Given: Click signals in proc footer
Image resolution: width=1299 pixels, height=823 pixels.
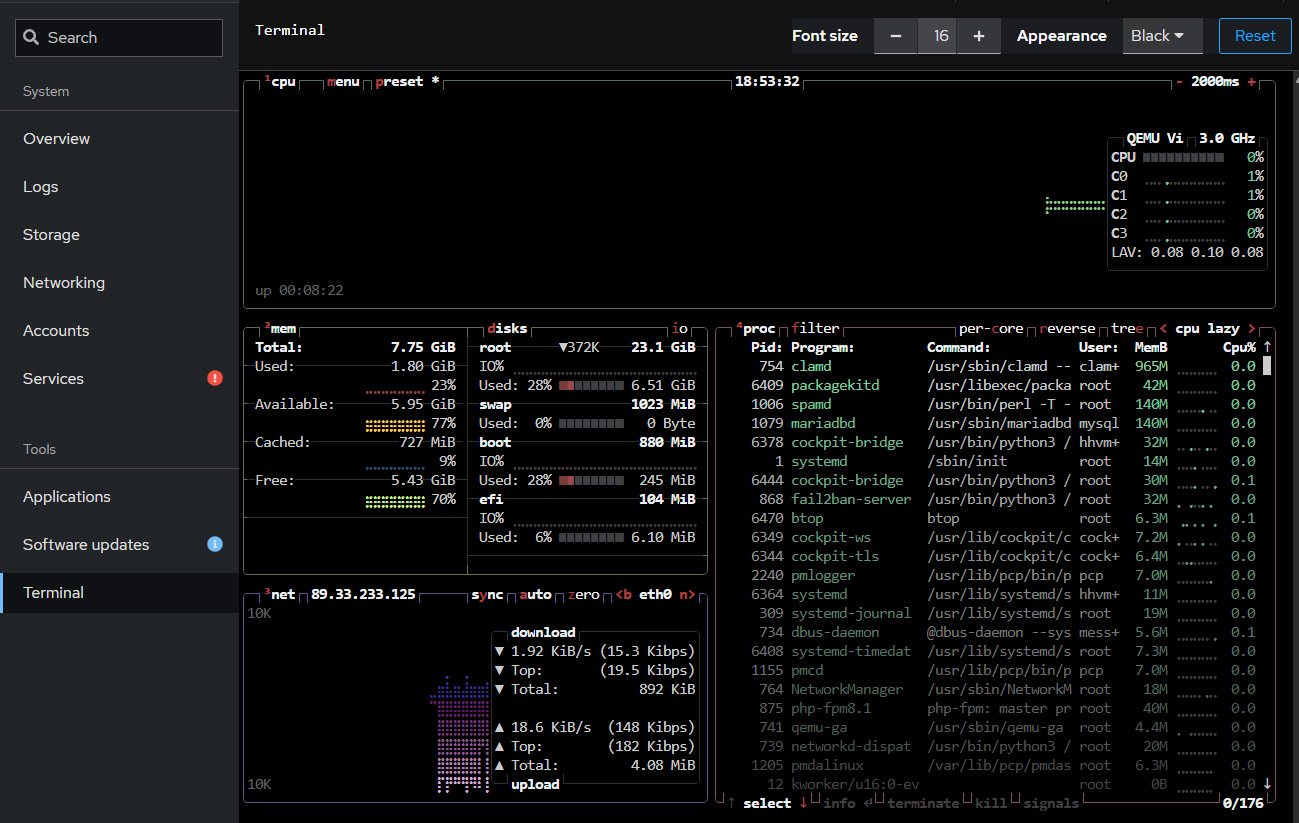Looking at the screenshot, I should (1051, 803).
